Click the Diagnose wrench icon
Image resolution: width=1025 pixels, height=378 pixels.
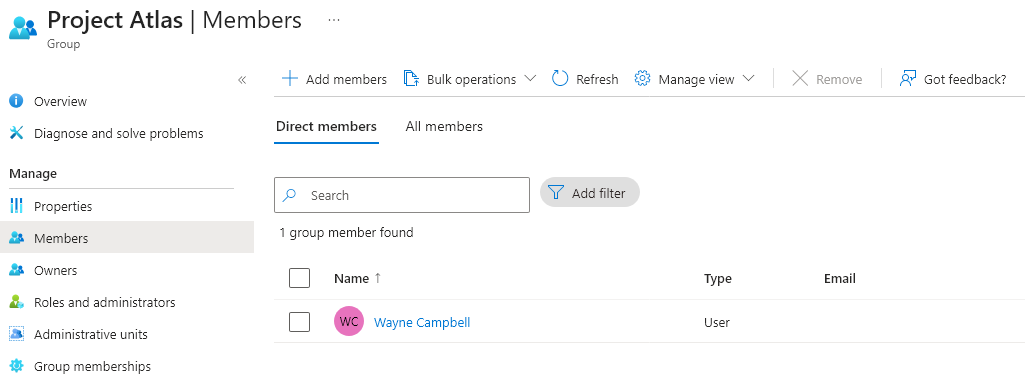[16, 133]
